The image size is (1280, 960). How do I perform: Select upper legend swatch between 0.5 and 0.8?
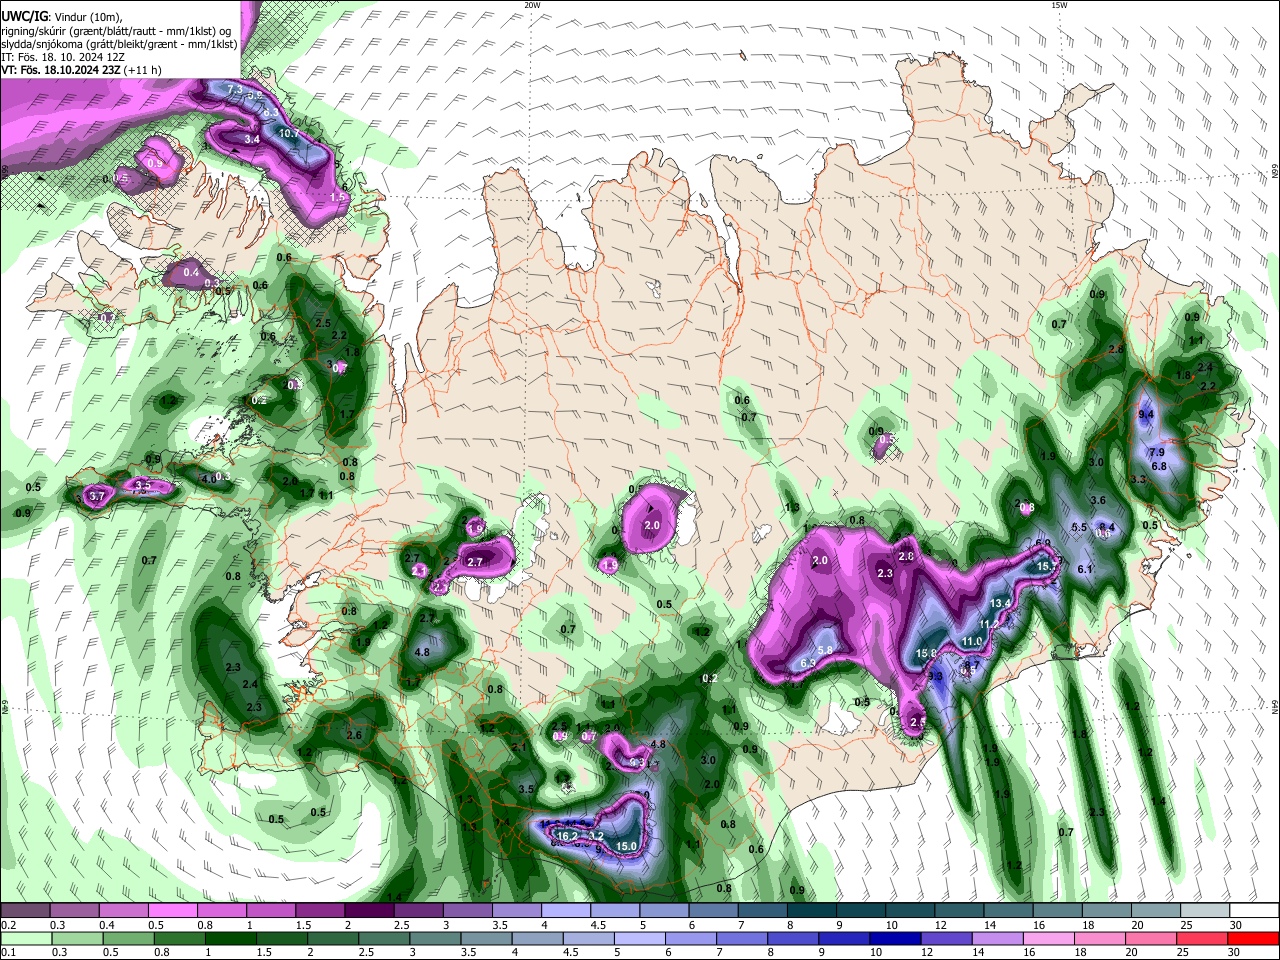pyautogui.click(x=172, y=911)
